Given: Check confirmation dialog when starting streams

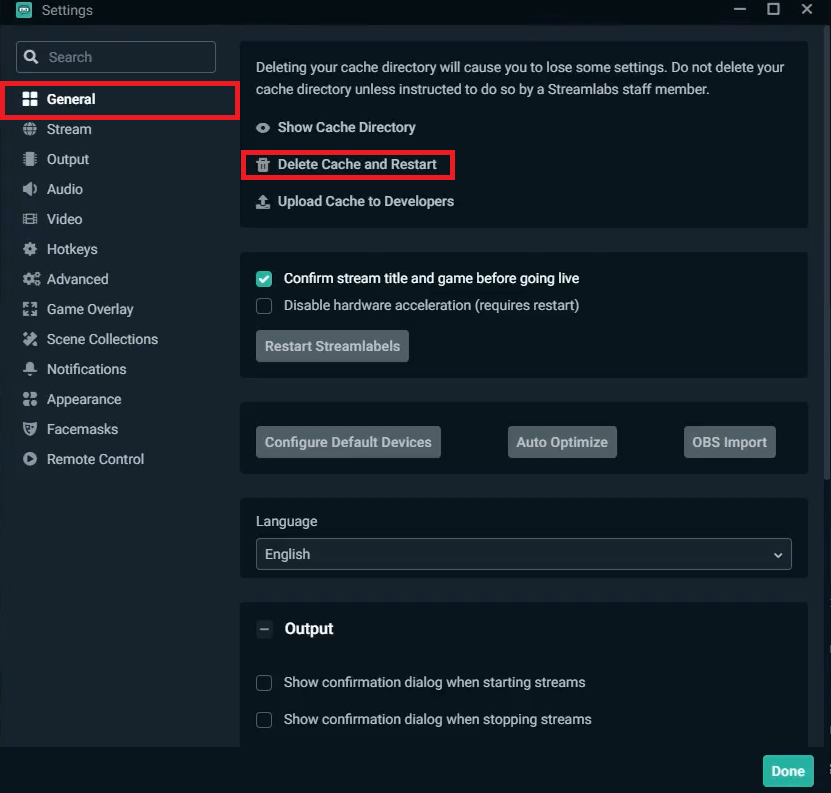Looking at the screenshot, I should pyautogui.click(x=264, y=683).
